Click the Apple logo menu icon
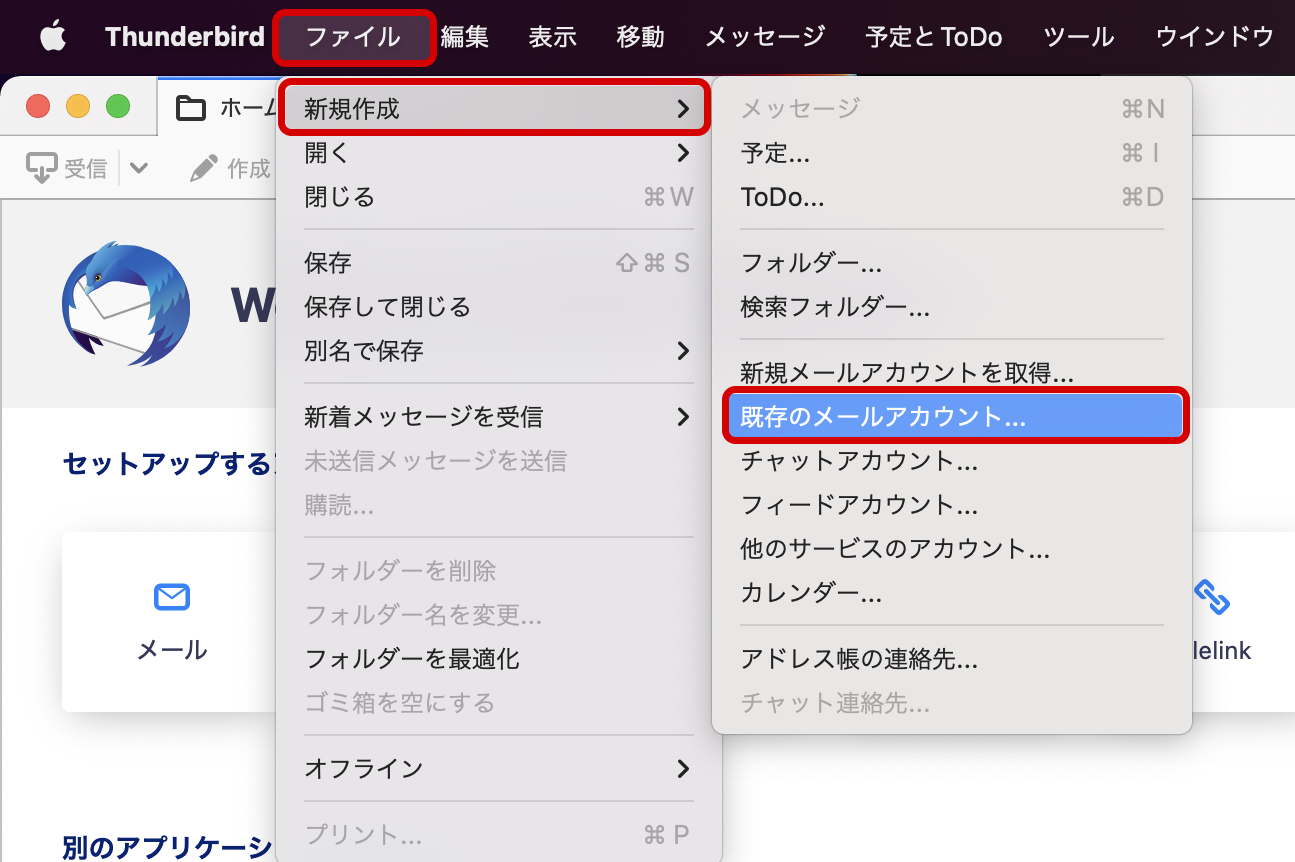Image resolution: width=1295 pixels, height=862 pixels. 52,37
